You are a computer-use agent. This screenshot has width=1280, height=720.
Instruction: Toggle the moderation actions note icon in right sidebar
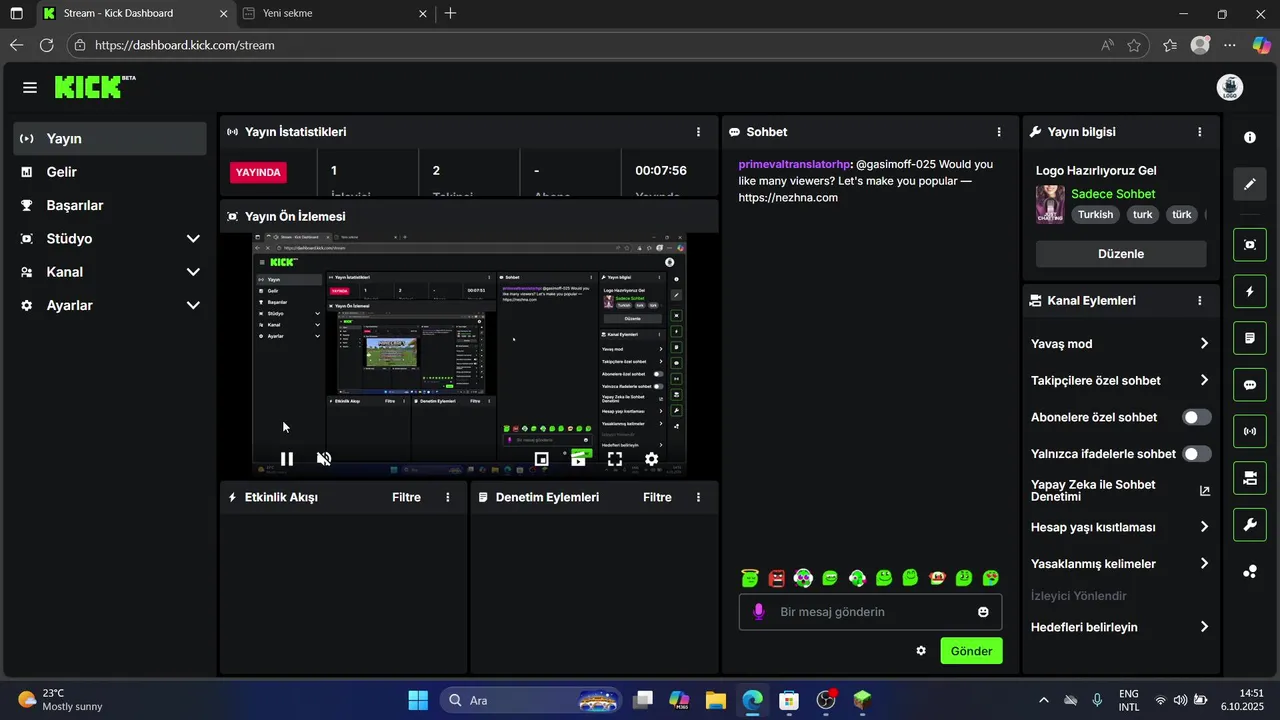pyautogui.click(x=1250, y=338)
